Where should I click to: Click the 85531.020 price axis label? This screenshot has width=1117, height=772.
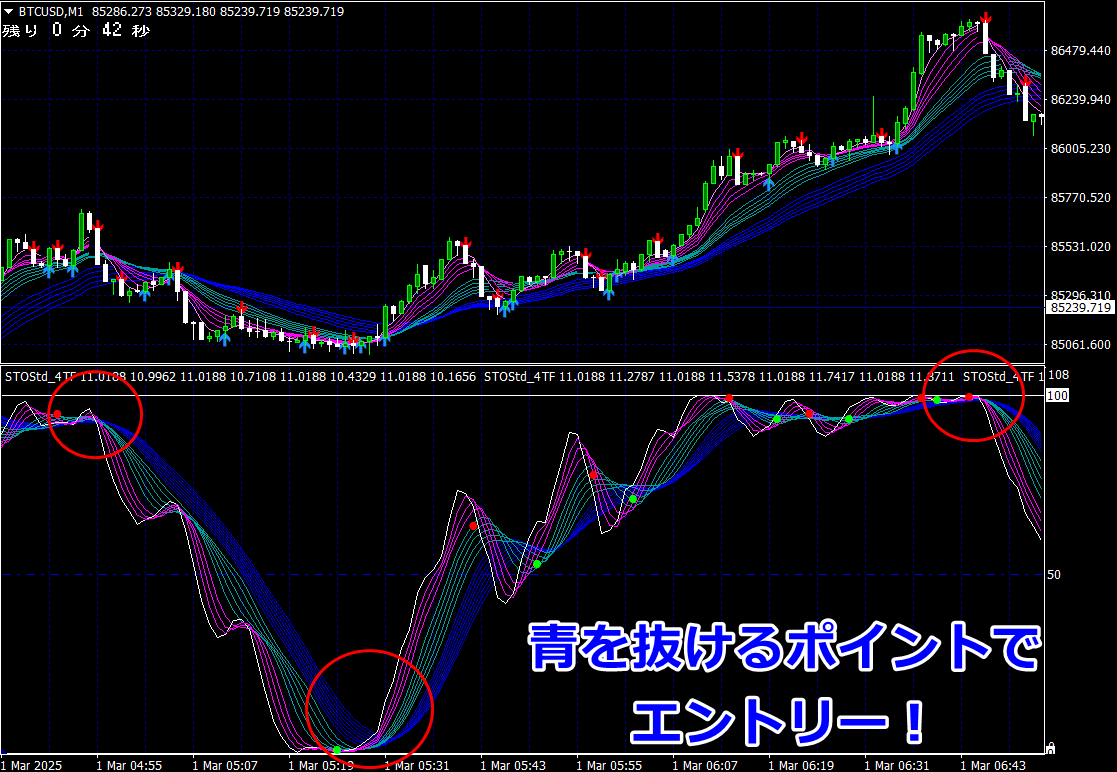(x=1081, y=246)
